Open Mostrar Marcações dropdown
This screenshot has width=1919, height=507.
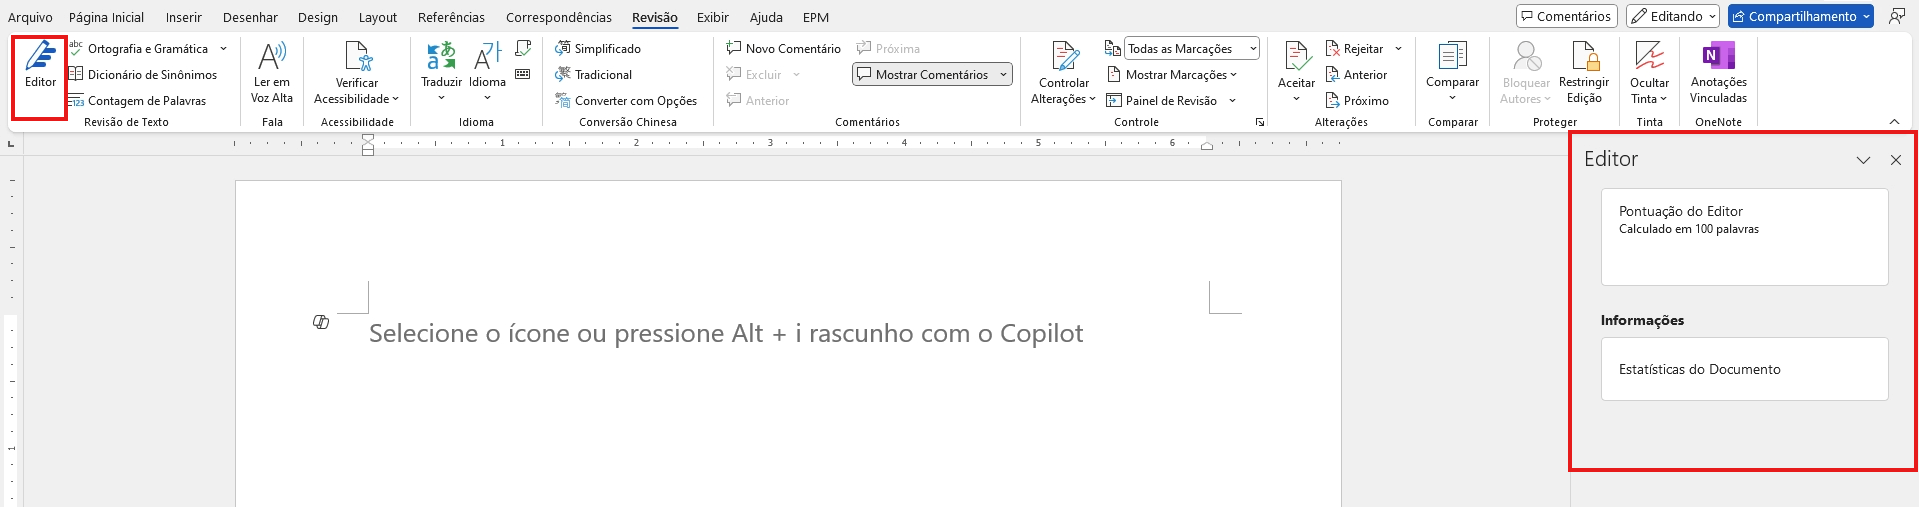coord(1172,74)
